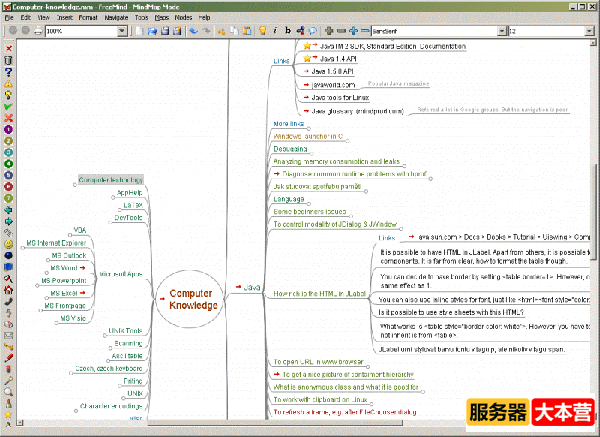Open the Navigate menu

[x=116, y=18]
